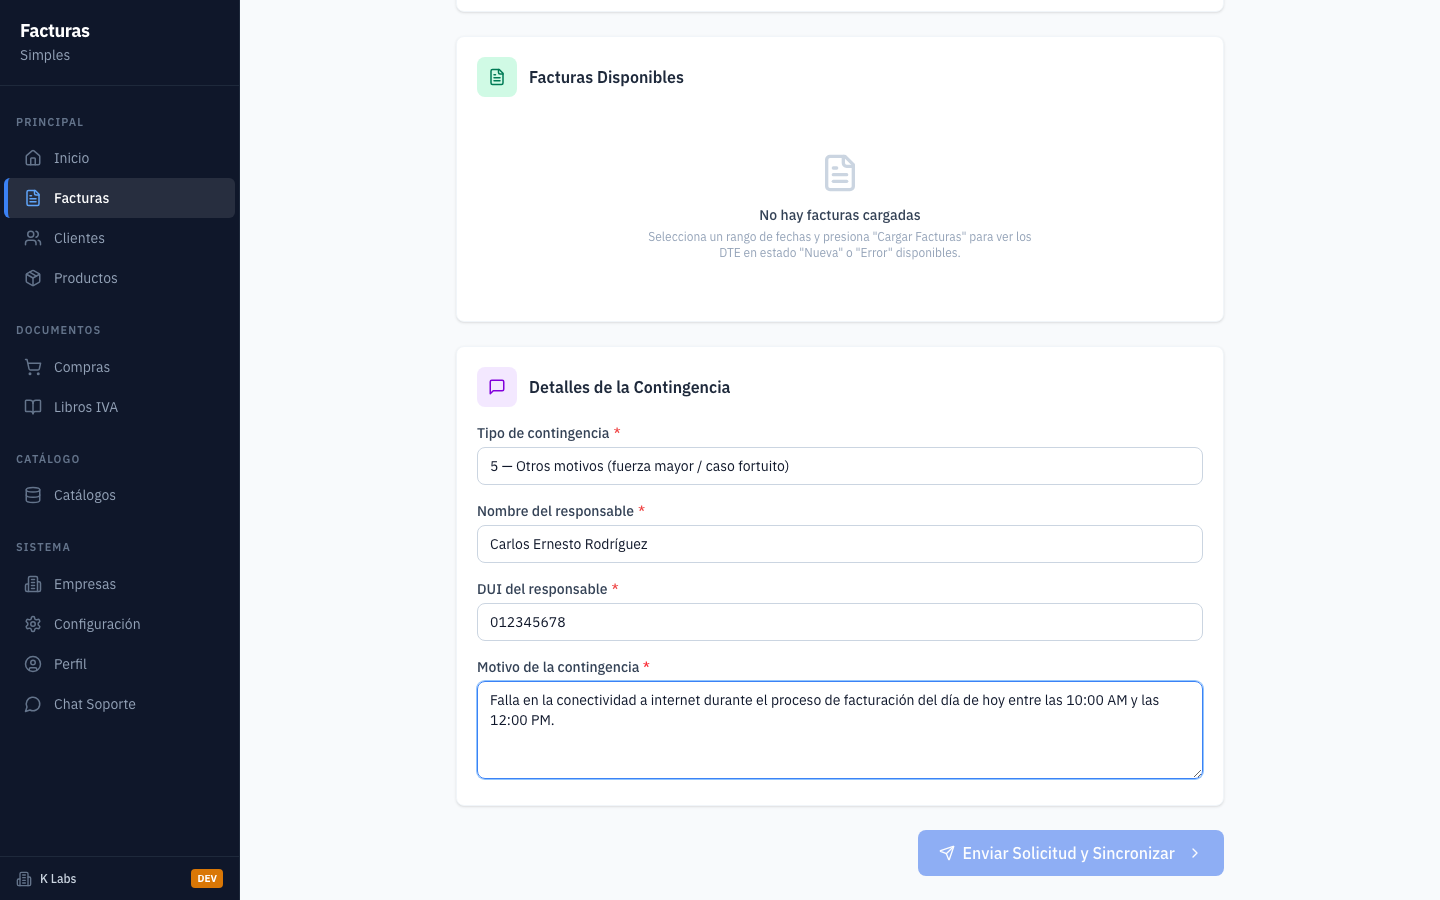Click the Clientes people icon
The height and width of the screenshot is (900, 1440).
pyautogui.click(x=33, y=238)
